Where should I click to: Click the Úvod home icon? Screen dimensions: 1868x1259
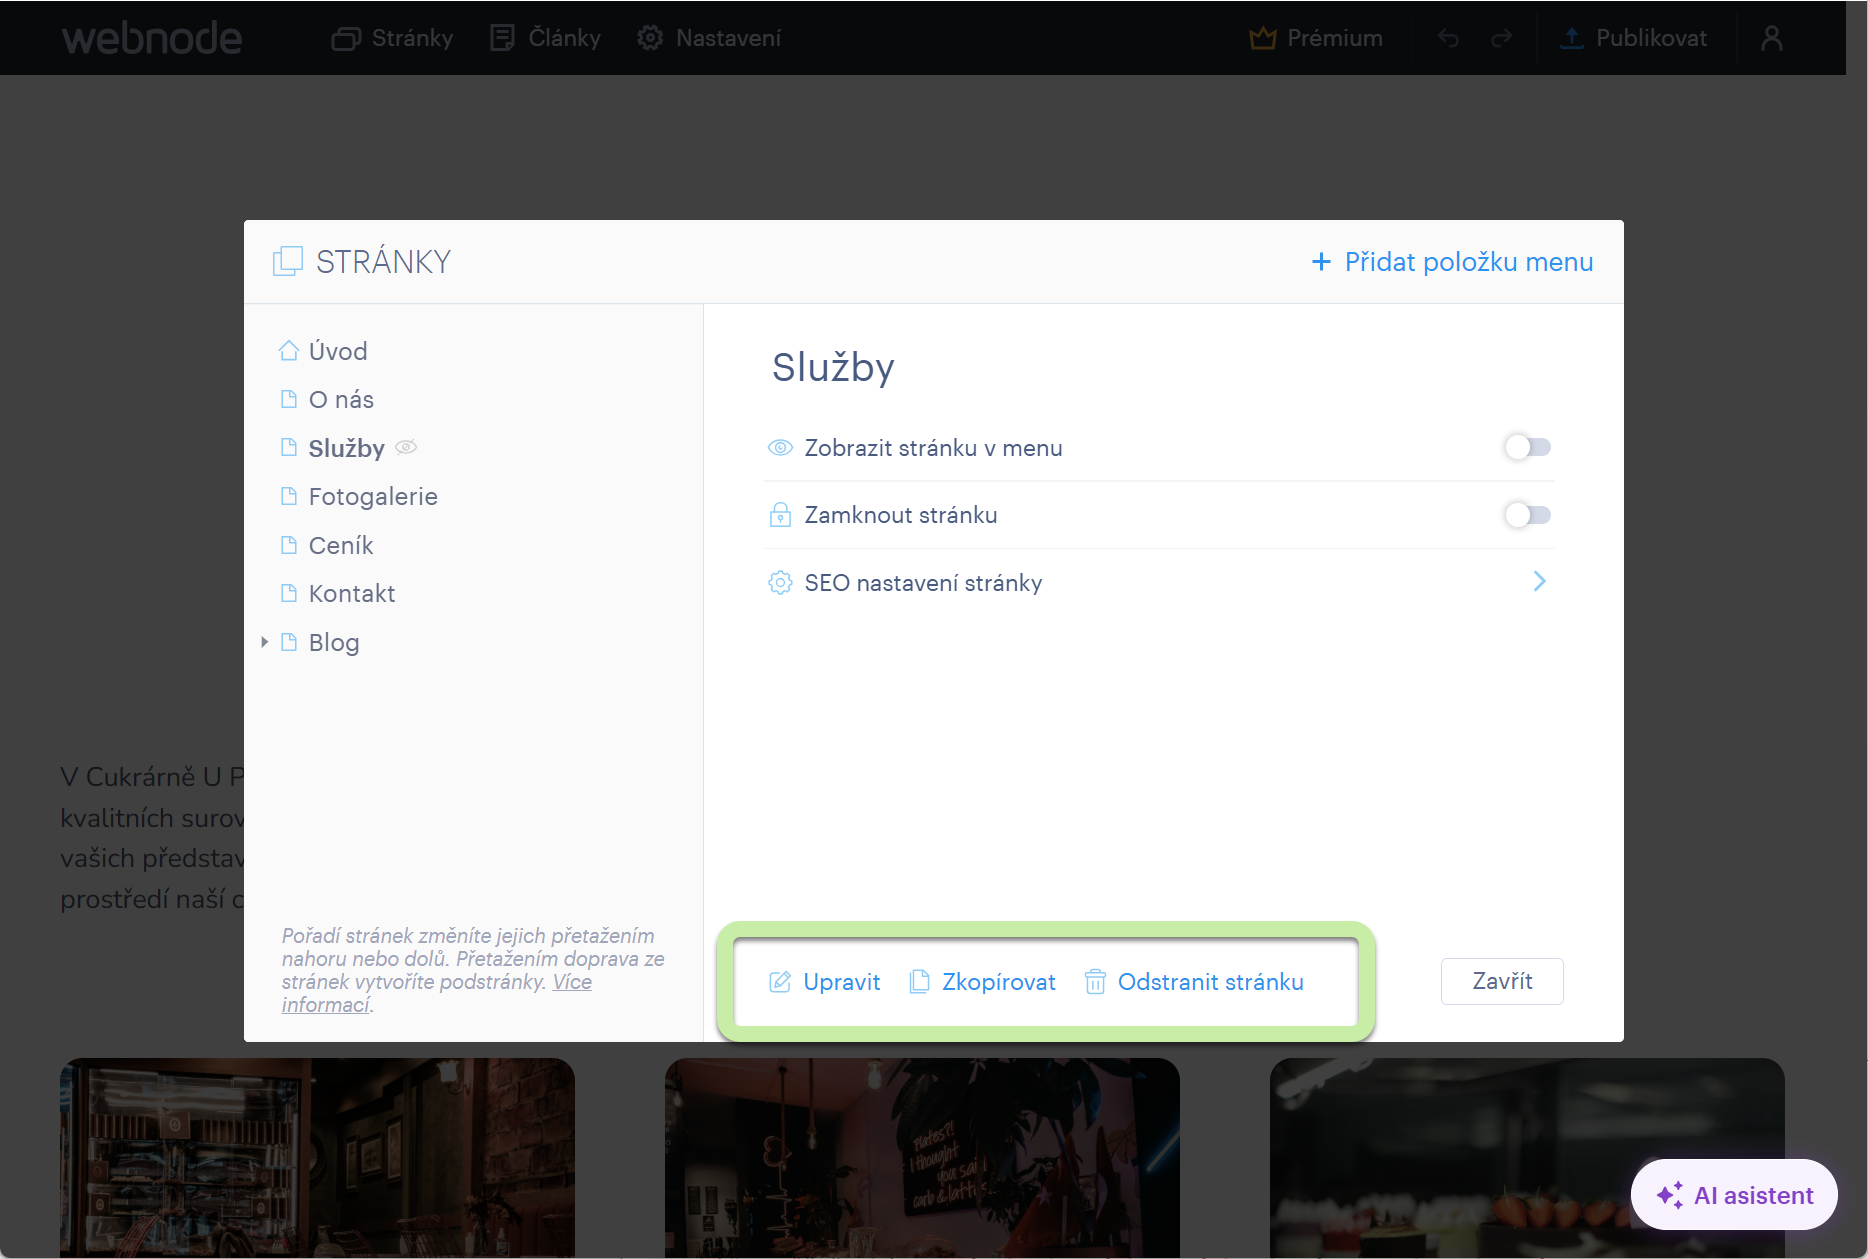click(289, 351)
